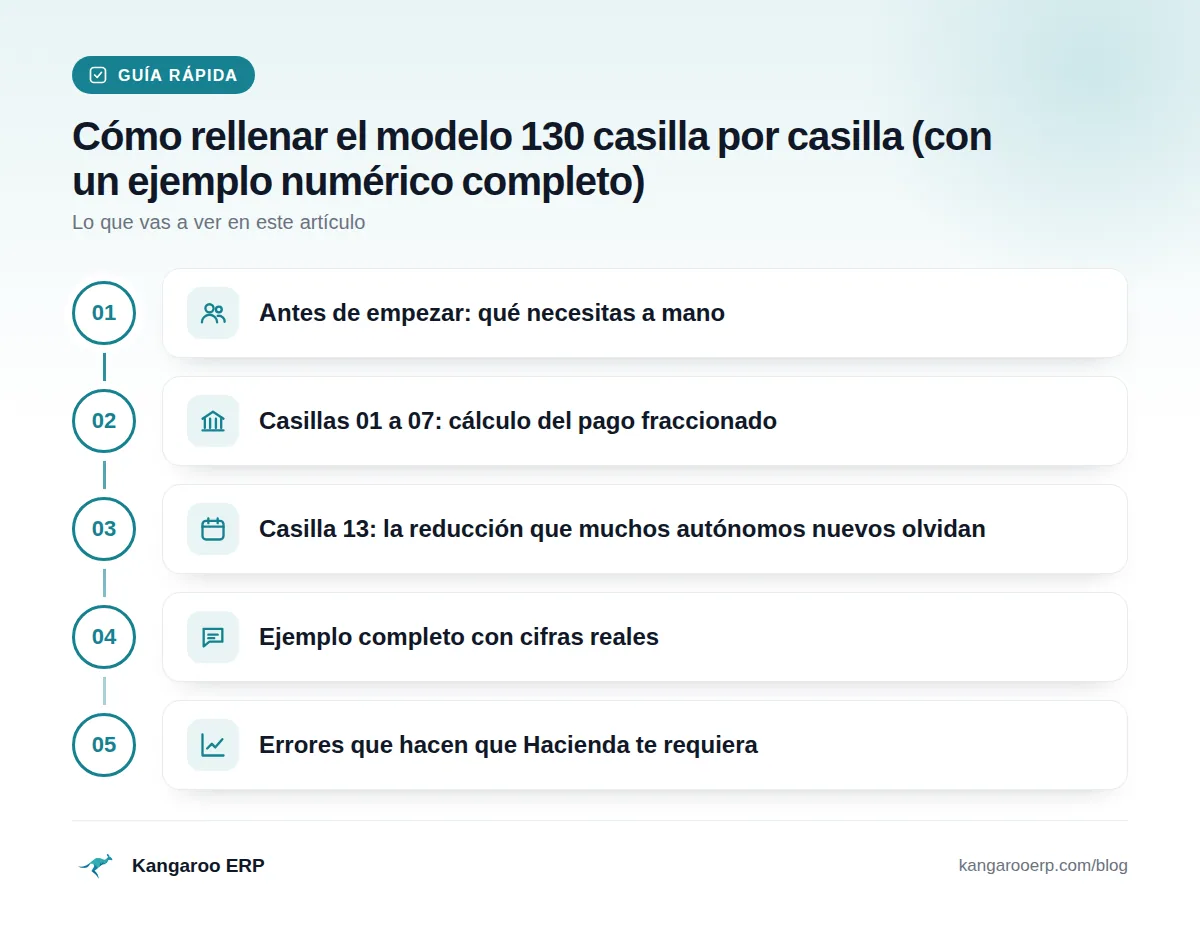
Task: Click the checkmark icon in GUÍA RÁPIDA badge
Action: [98, 75]
